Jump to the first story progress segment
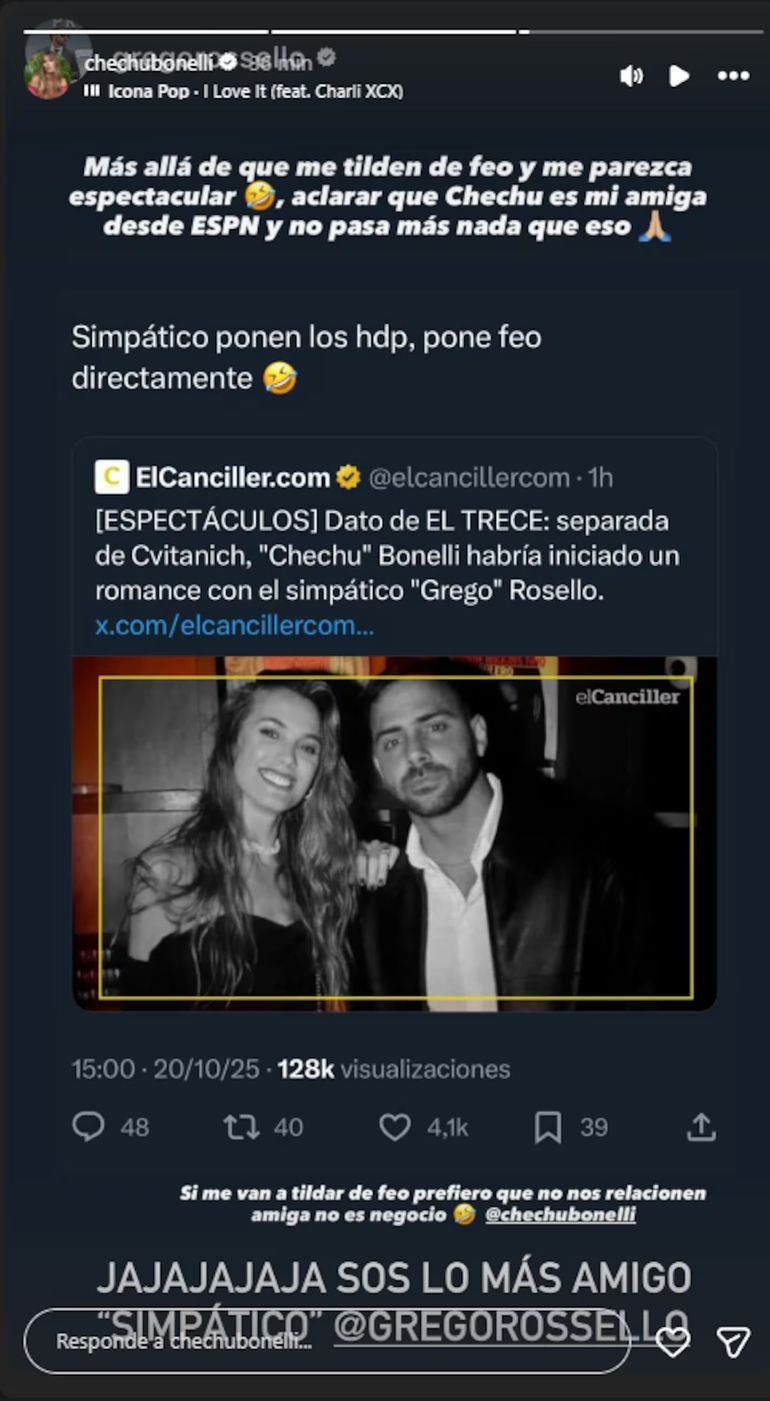 [x=146, y=32]
